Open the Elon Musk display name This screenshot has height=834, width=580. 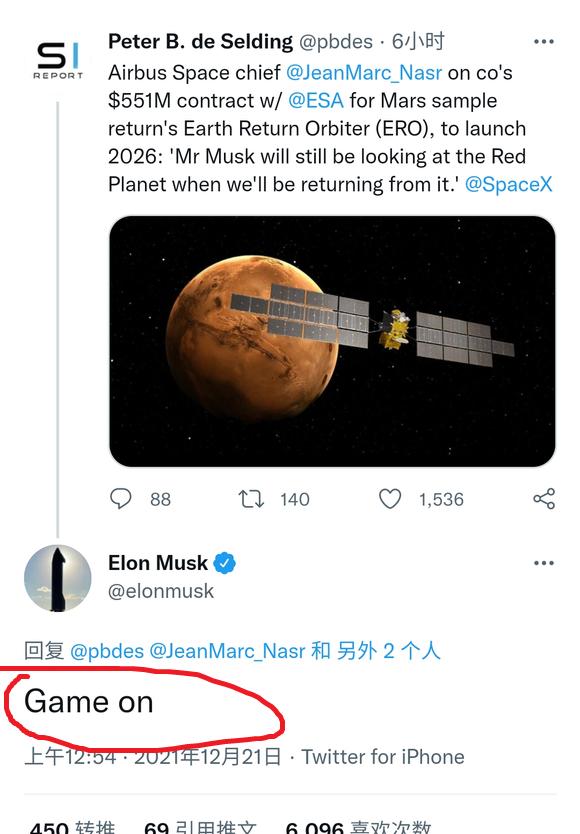[158, 563]
